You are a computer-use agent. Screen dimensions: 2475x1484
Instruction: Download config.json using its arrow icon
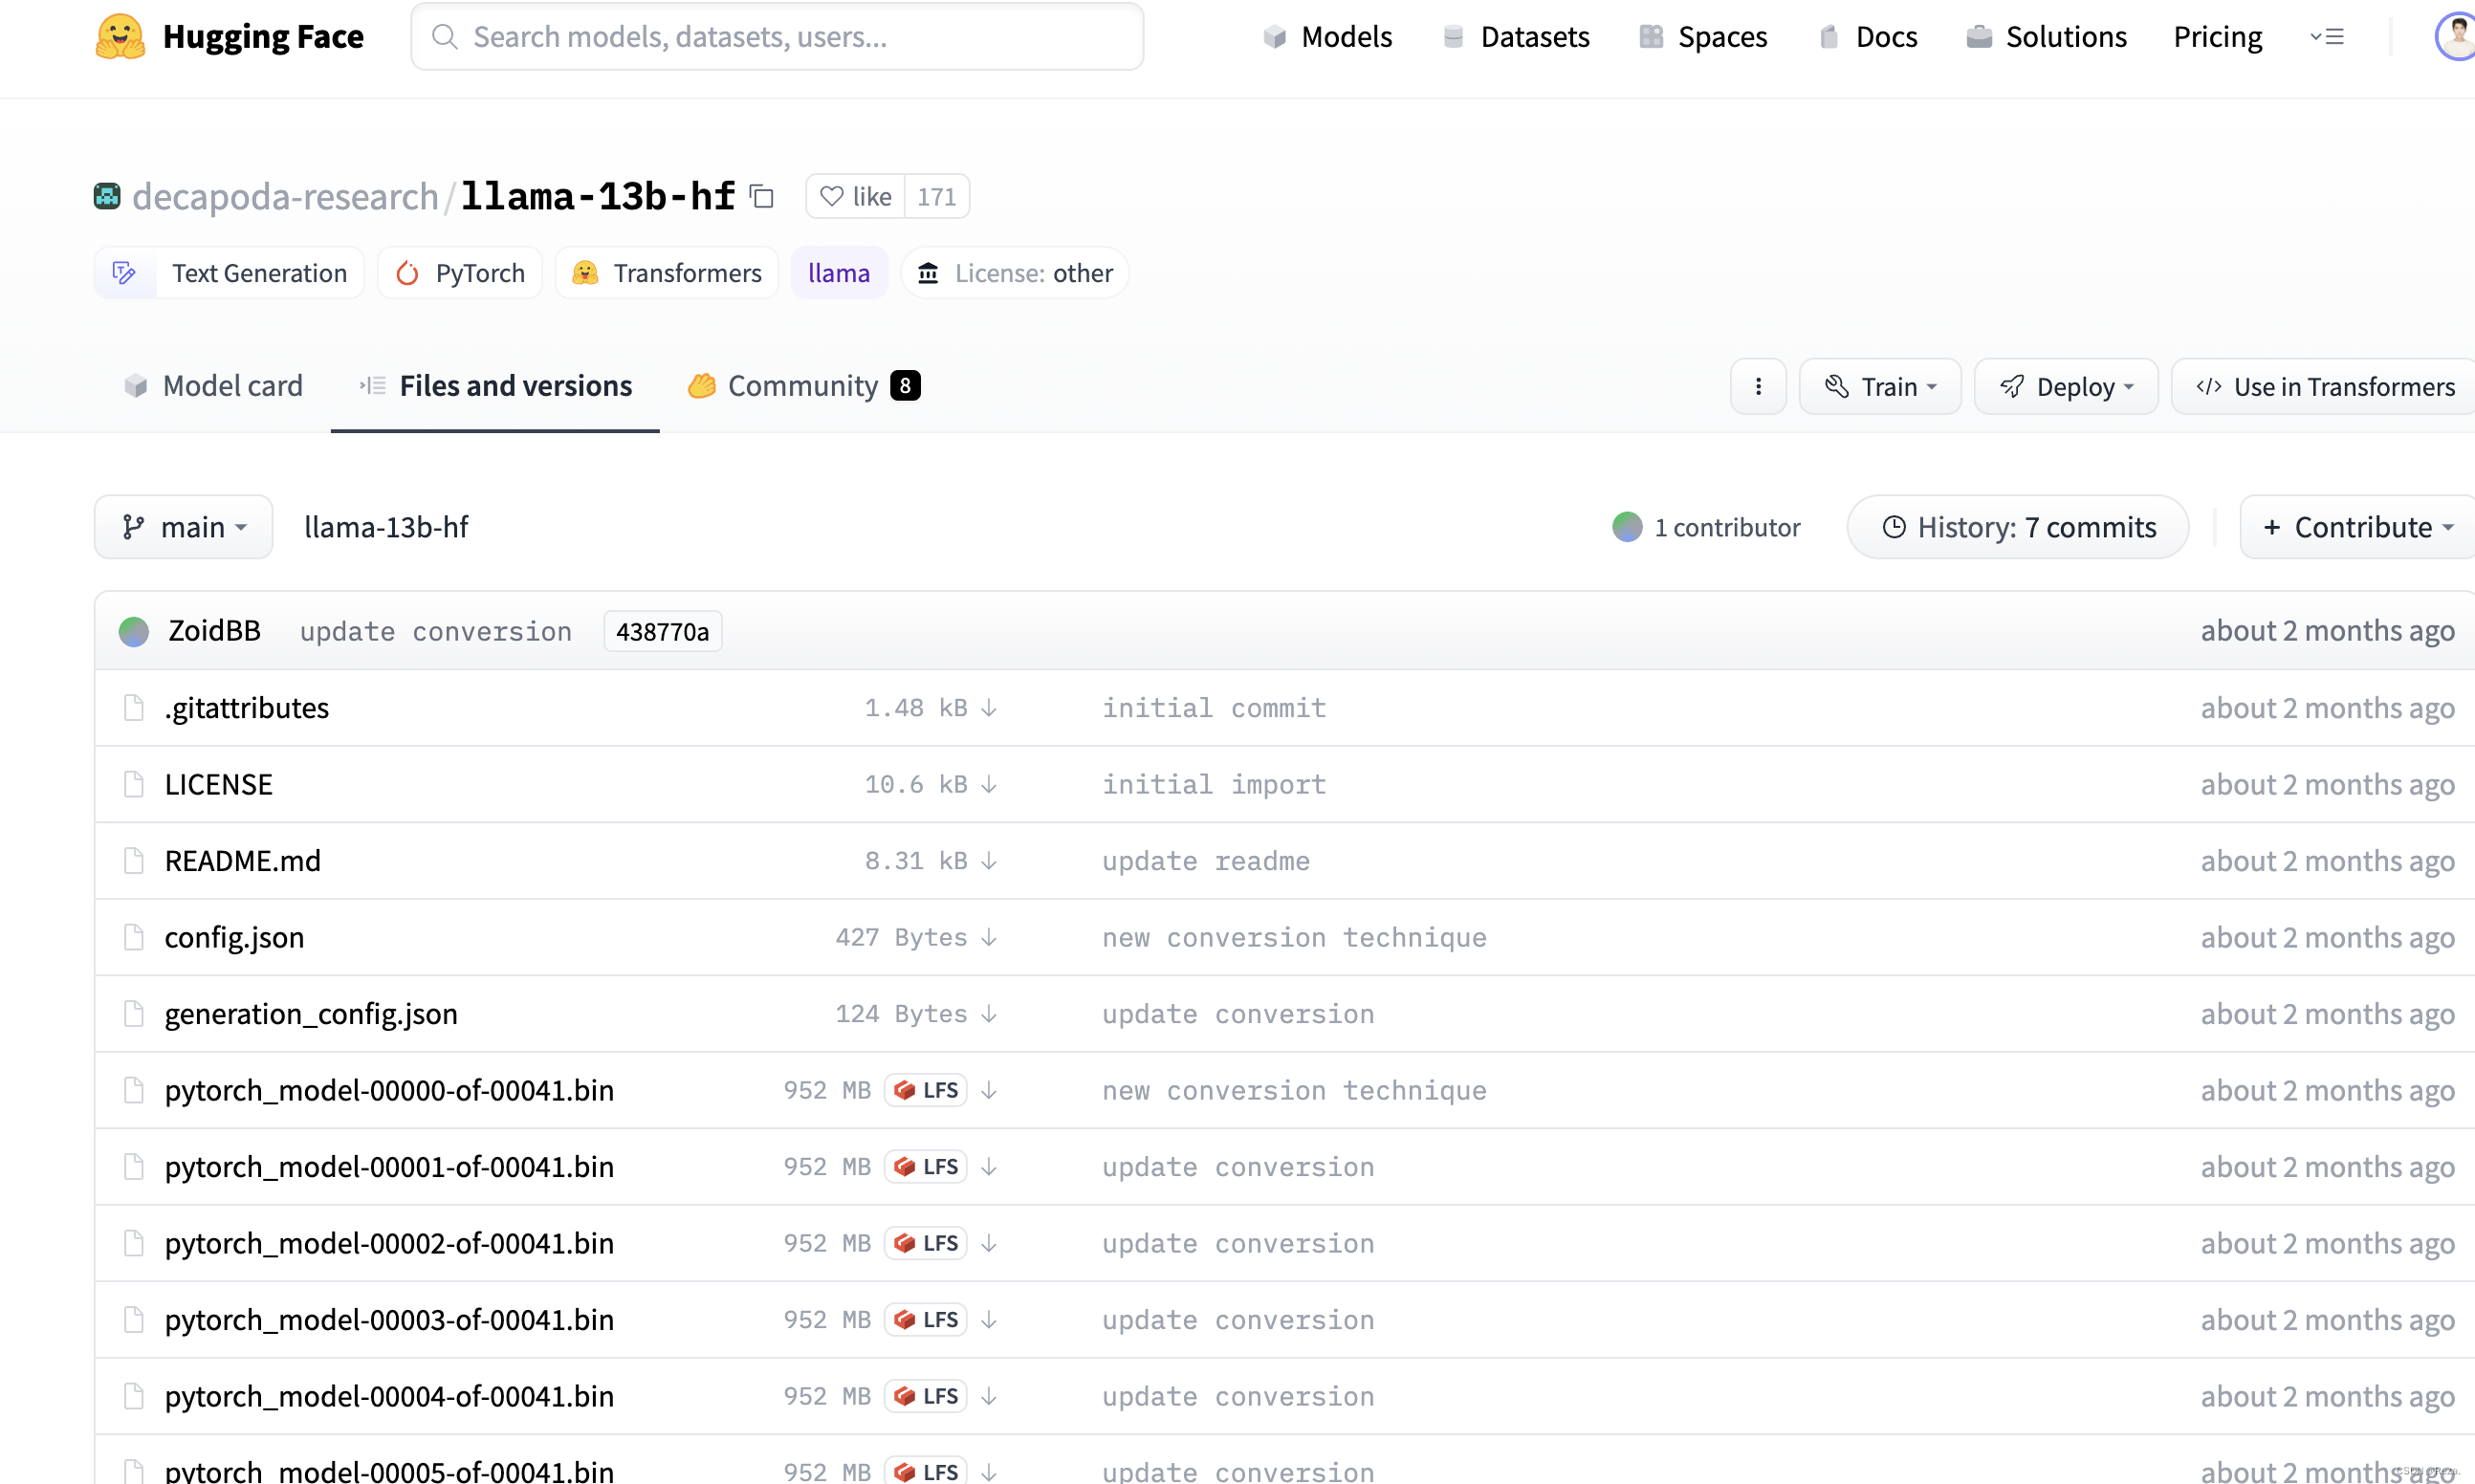(989, 937)
